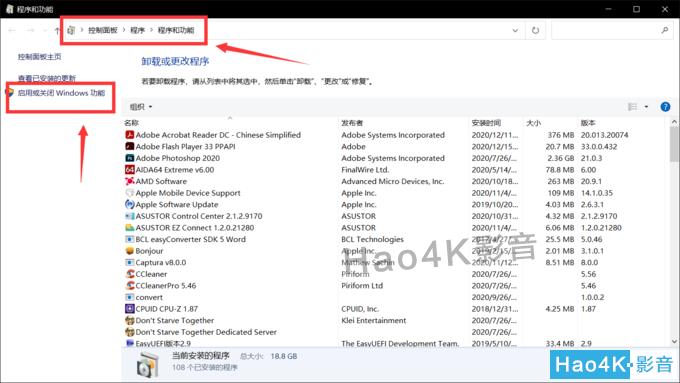
Task: Click the Adobe Photoshop 2020 icon
Action: (129, 158)
